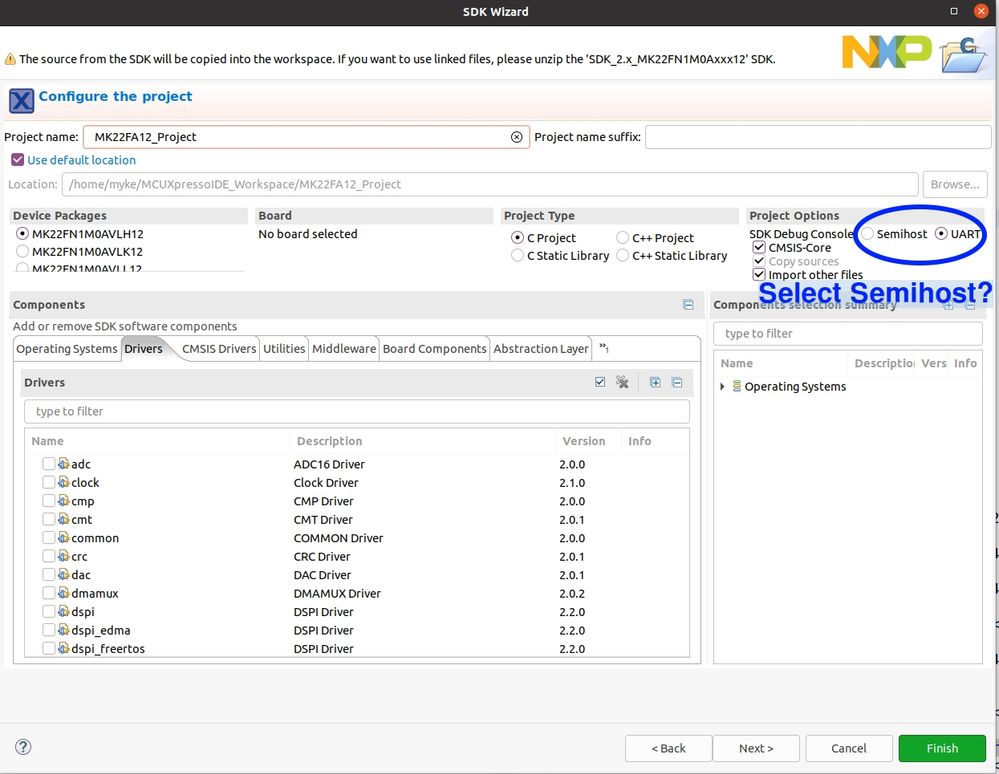Image resolution: width=999 pixels, height=774 pixels.
Task: Click the drivers type to filter box
Action: 357,411
